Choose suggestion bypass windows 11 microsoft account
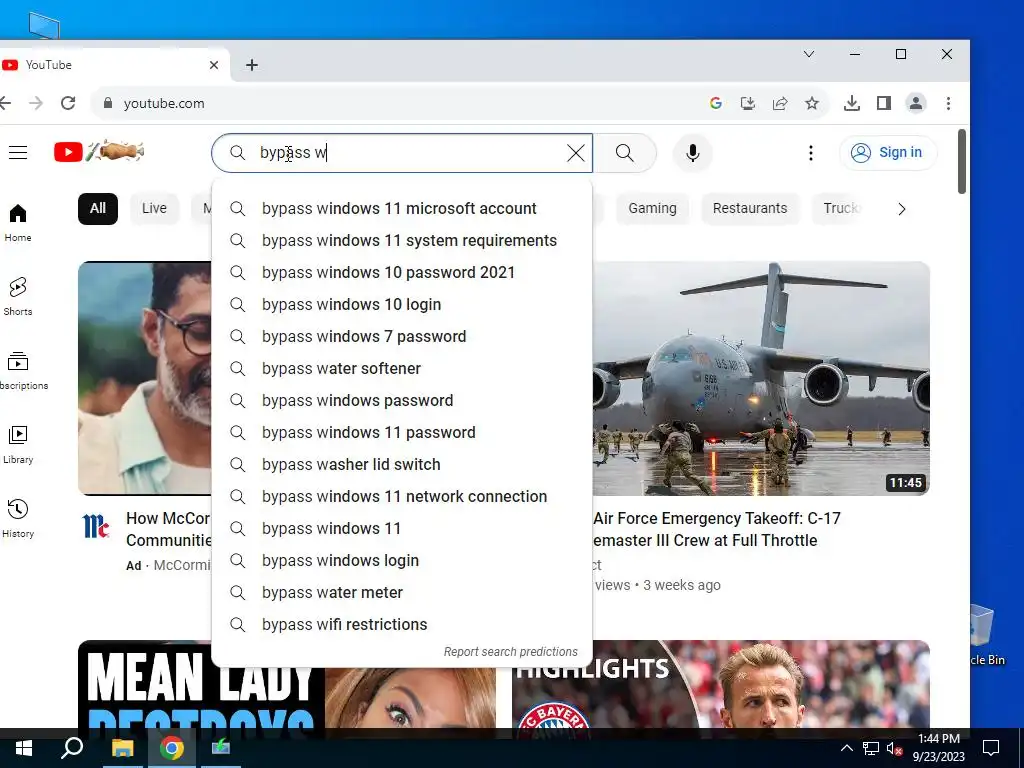 (x=402, y=208)
